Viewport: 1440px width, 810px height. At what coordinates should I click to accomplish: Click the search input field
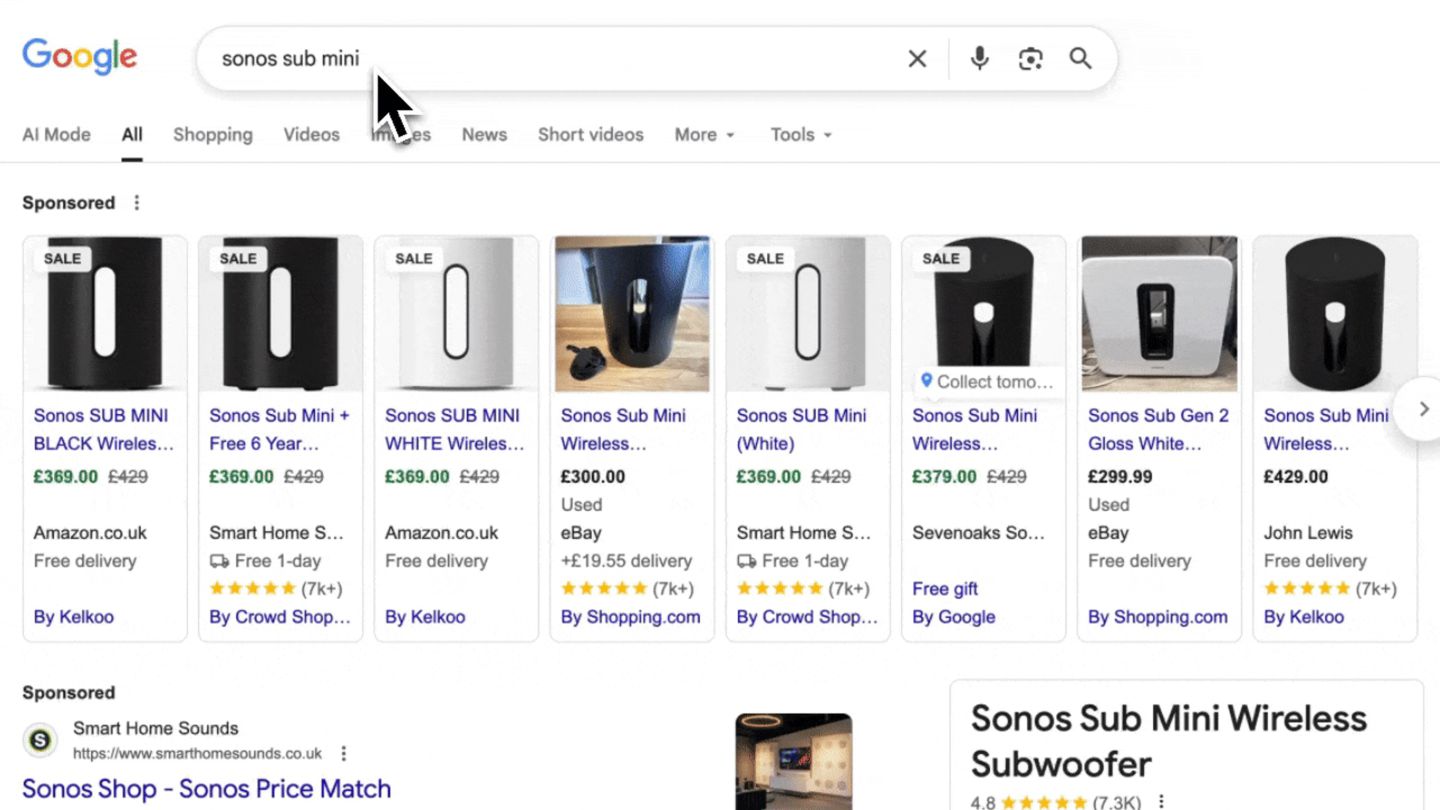[550, 59]
